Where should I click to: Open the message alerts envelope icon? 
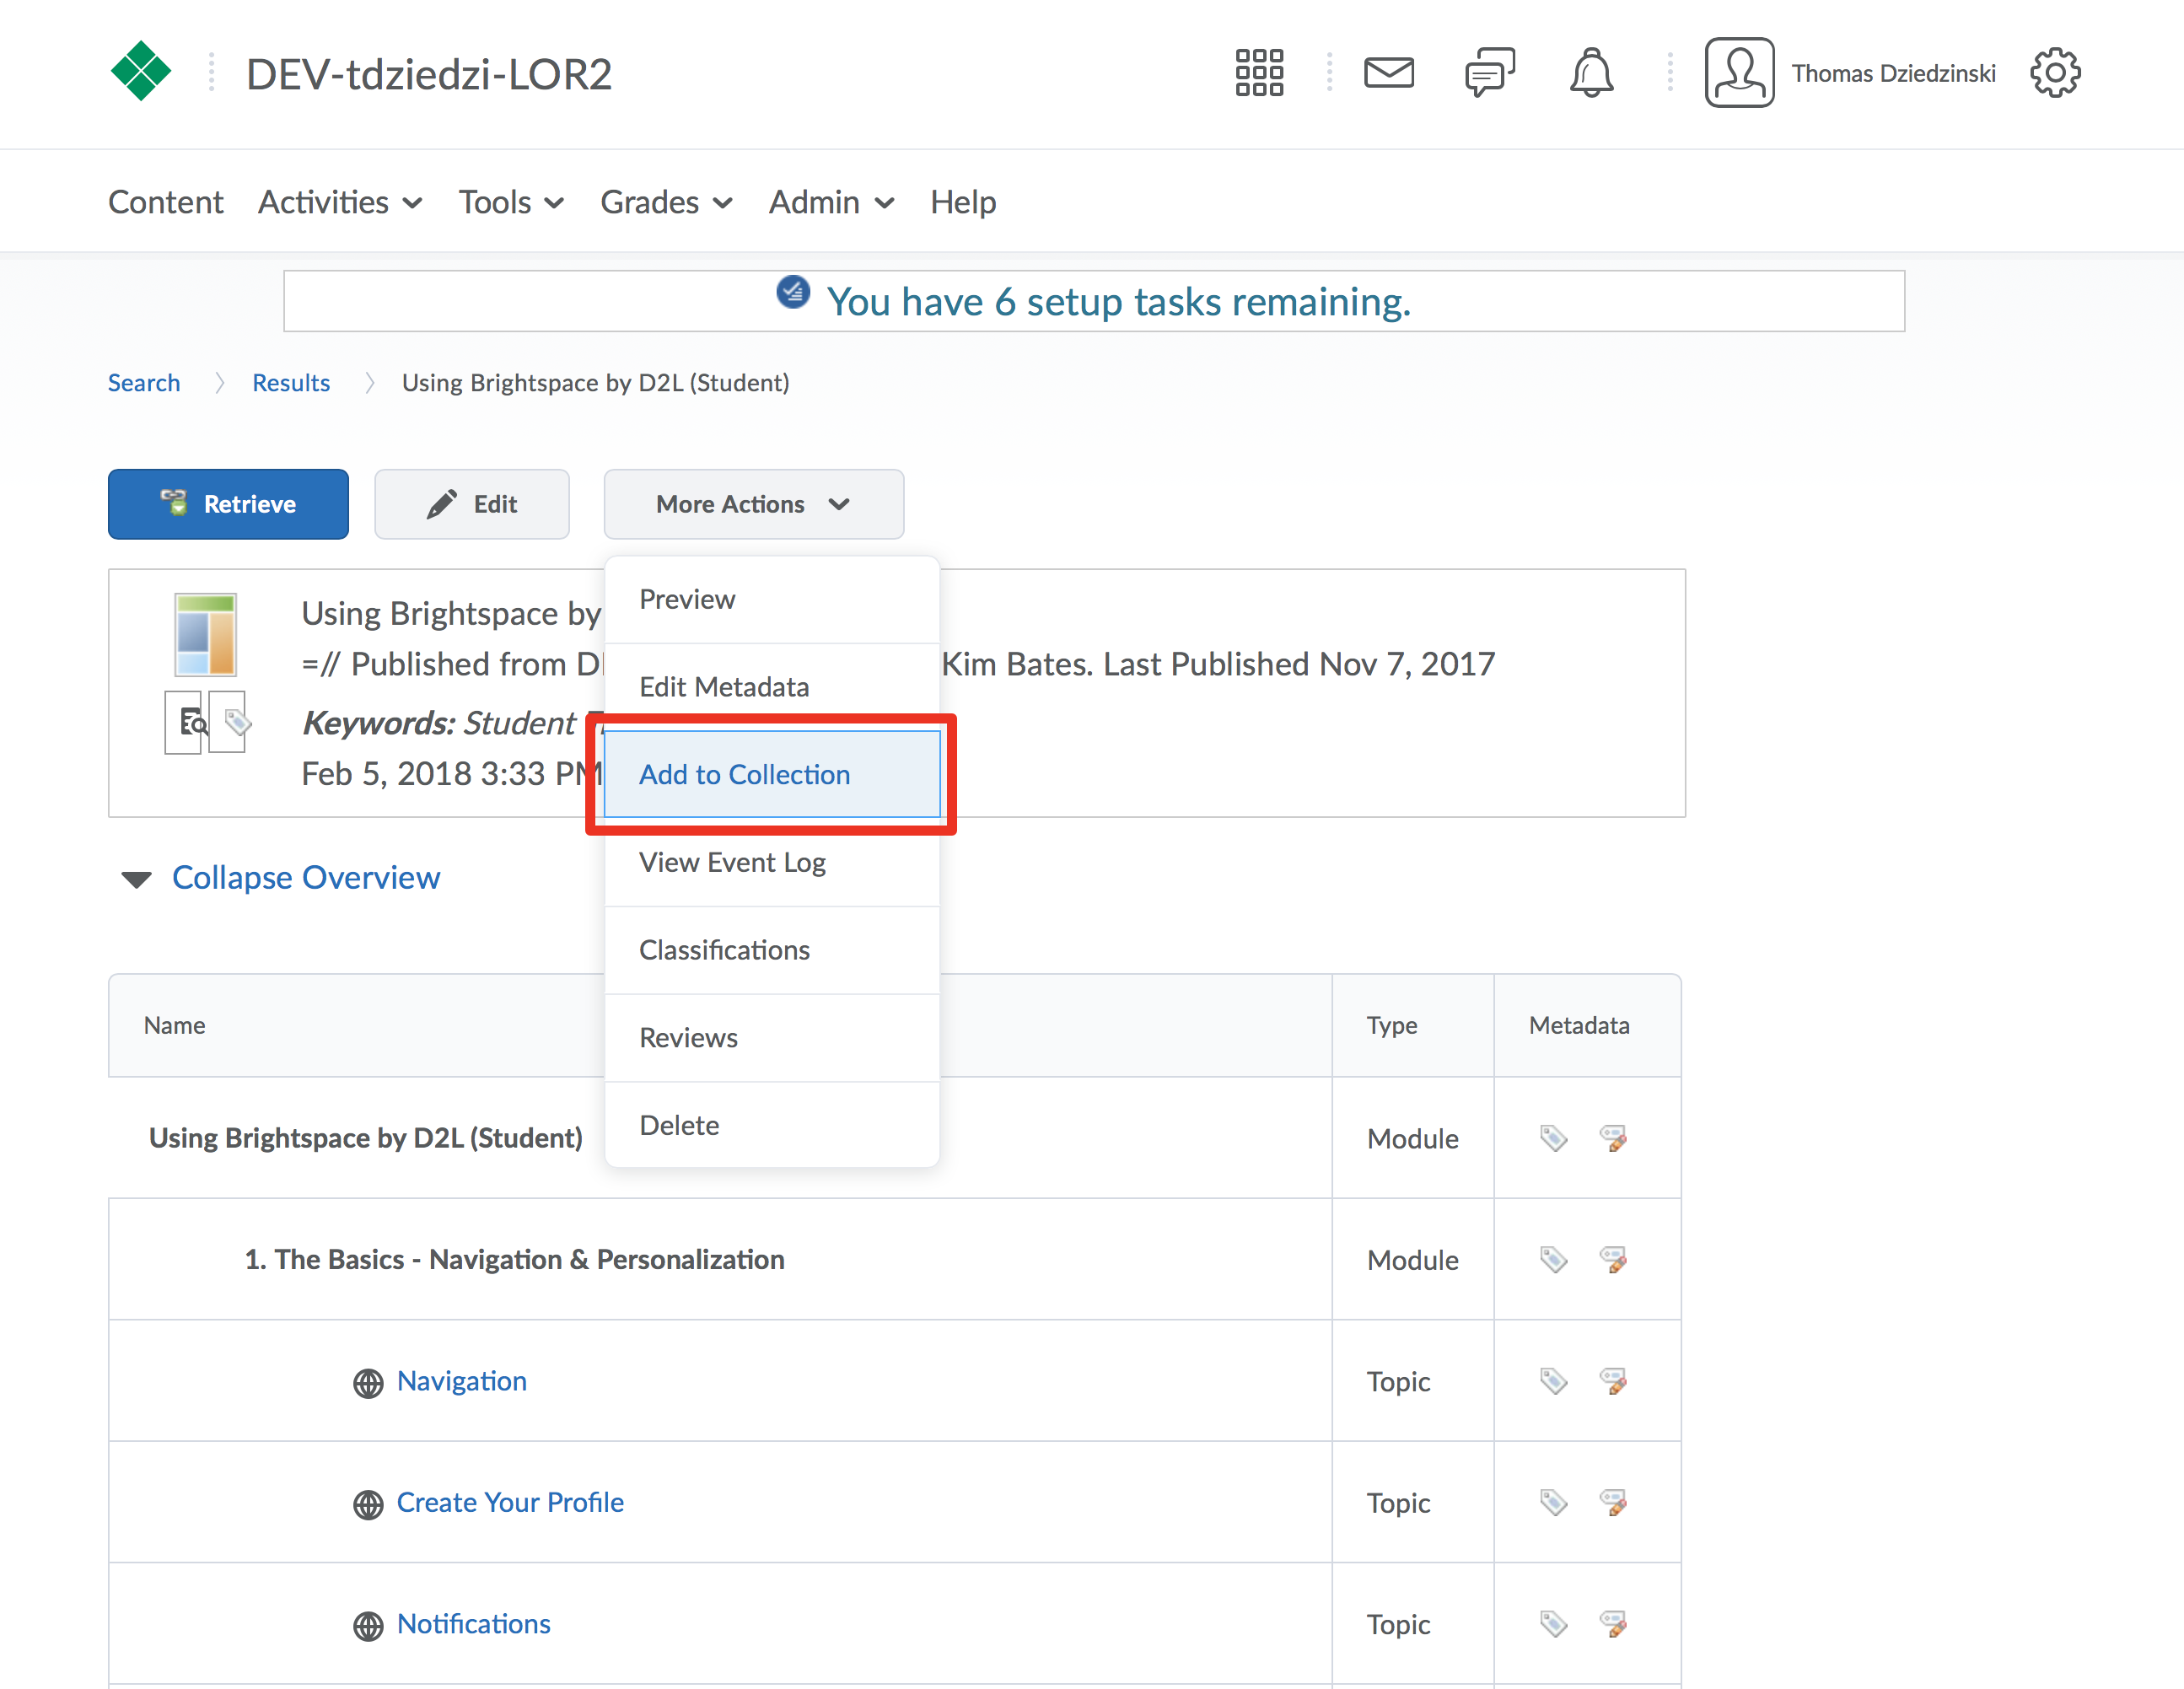coord(1389,73)
